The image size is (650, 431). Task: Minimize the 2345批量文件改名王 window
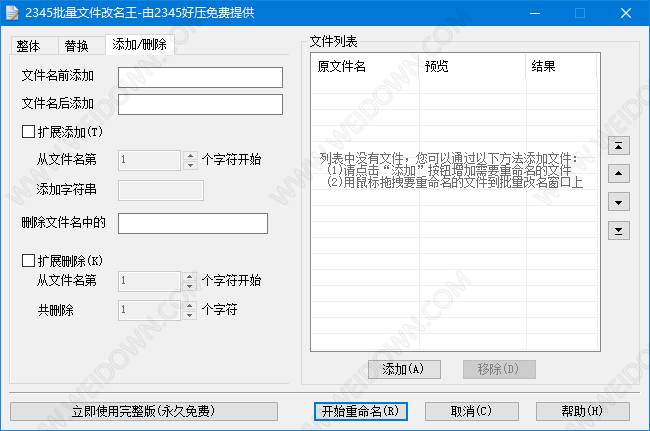coord(535,13)
